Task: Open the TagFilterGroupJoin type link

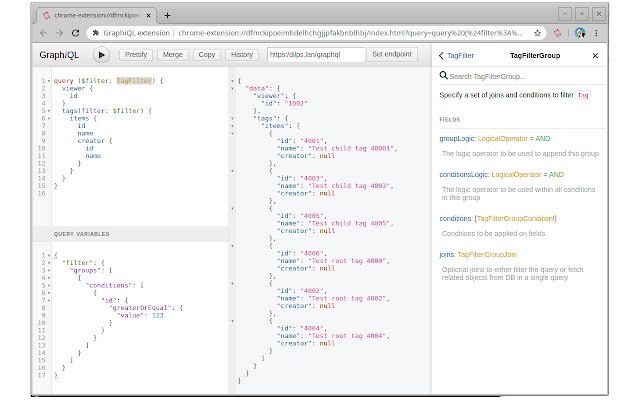Action: click(487, 255)
